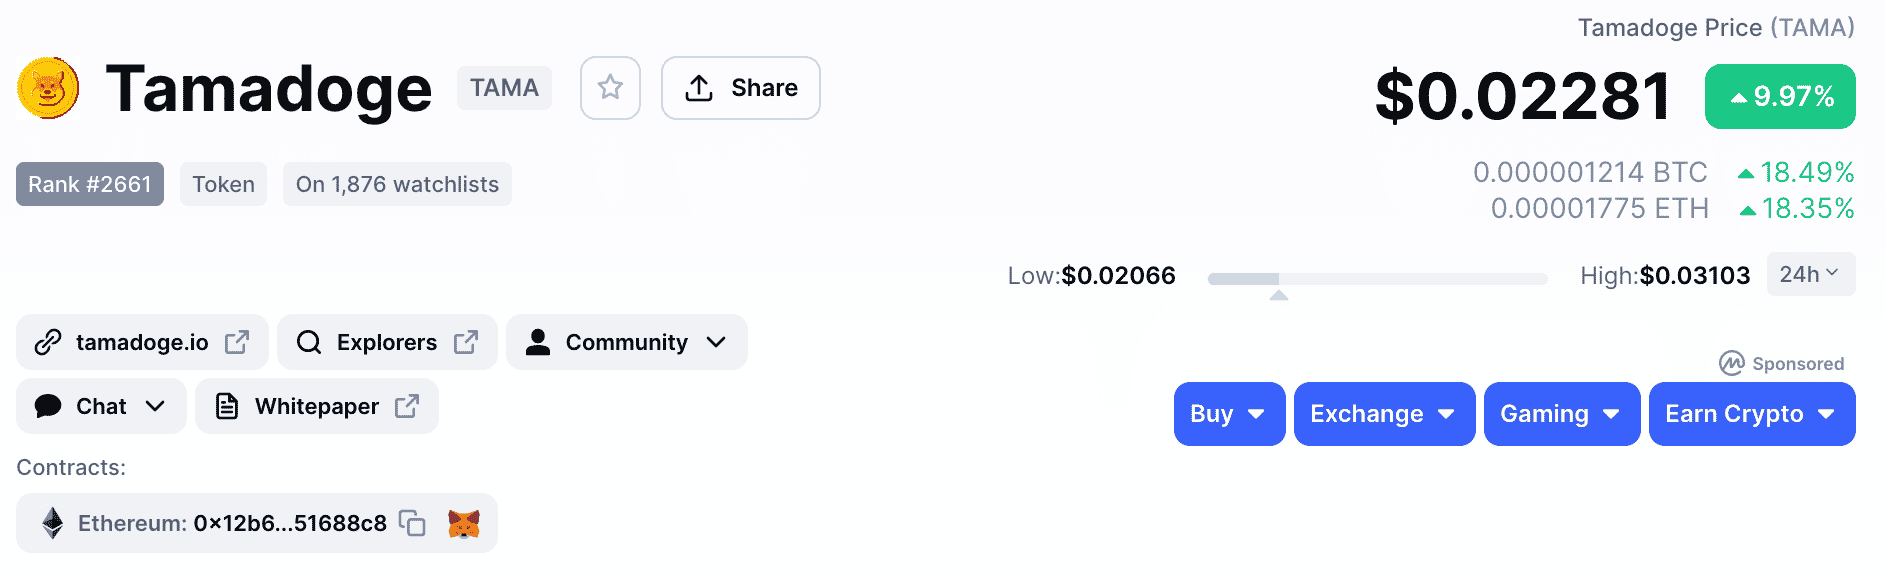Expand the Community dropdown
Screen dimensions: 1886x580
tap(627, 342)
